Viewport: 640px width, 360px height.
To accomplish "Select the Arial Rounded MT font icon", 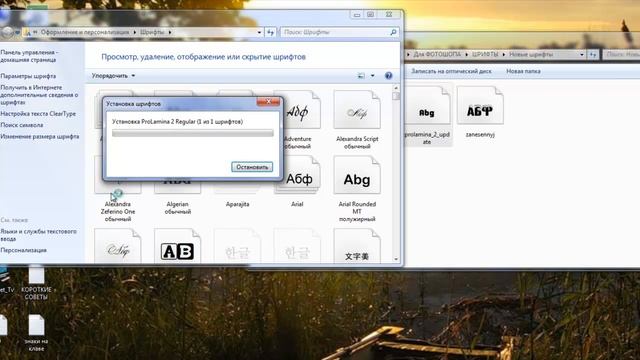I will click(357, 175).
